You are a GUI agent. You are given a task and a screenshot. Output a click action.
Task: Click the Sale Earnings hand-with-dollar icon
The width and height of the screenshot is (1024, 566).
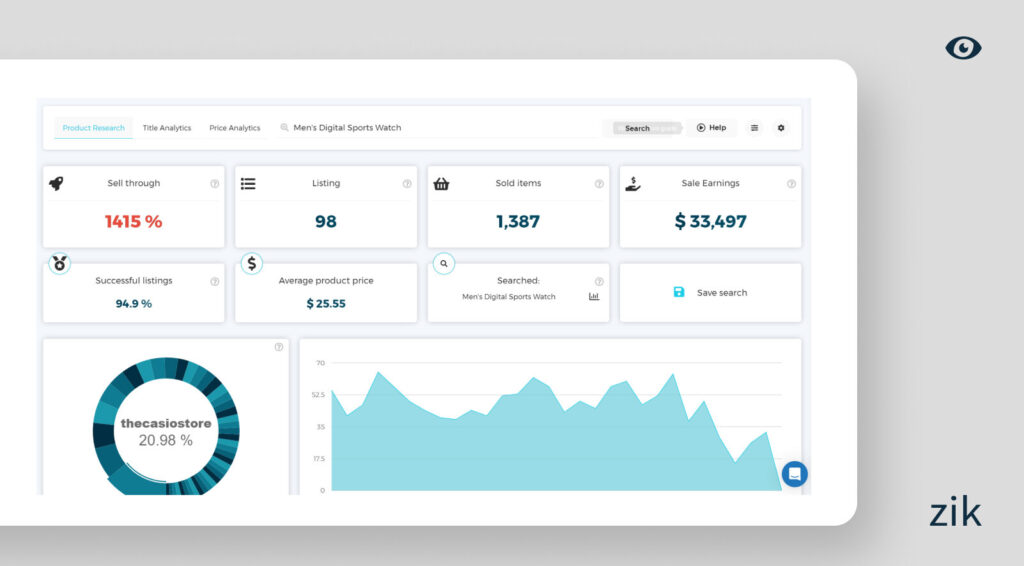[633, 183]
